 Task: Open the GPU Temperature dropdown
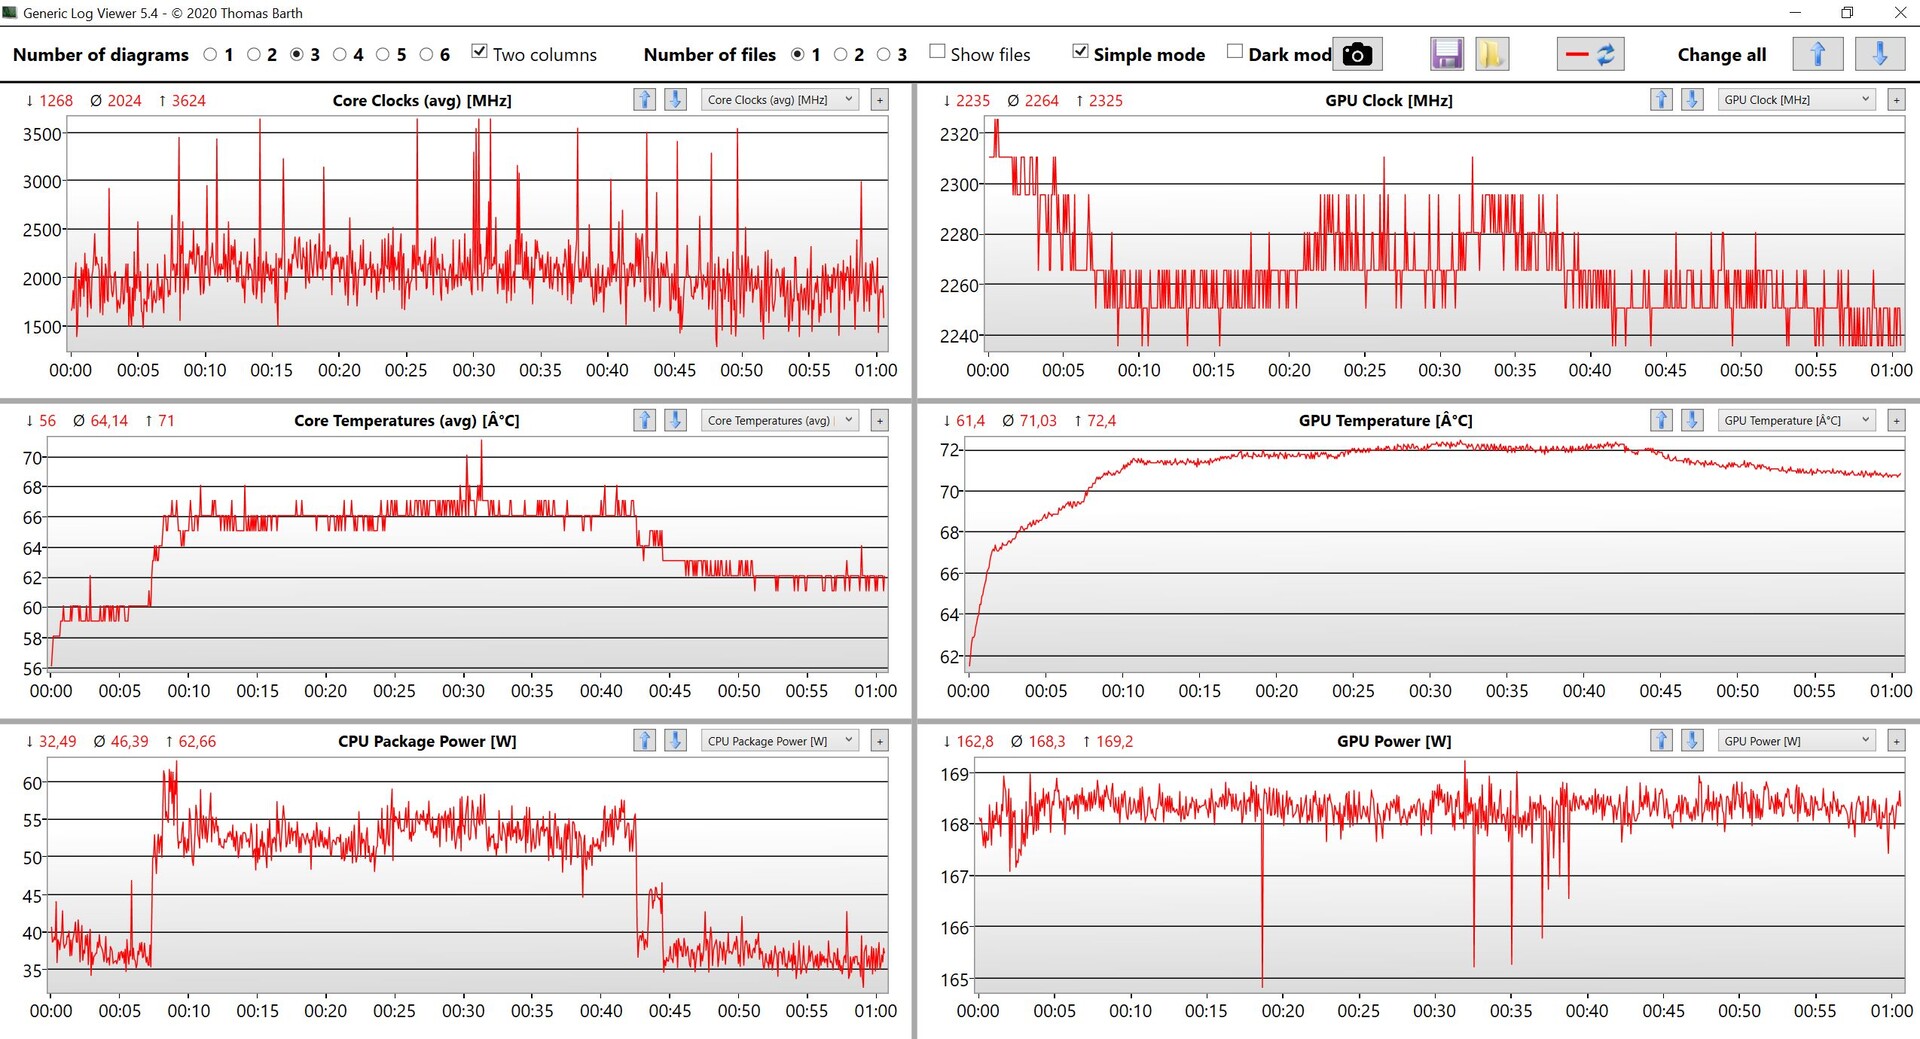click(1796, 420)
